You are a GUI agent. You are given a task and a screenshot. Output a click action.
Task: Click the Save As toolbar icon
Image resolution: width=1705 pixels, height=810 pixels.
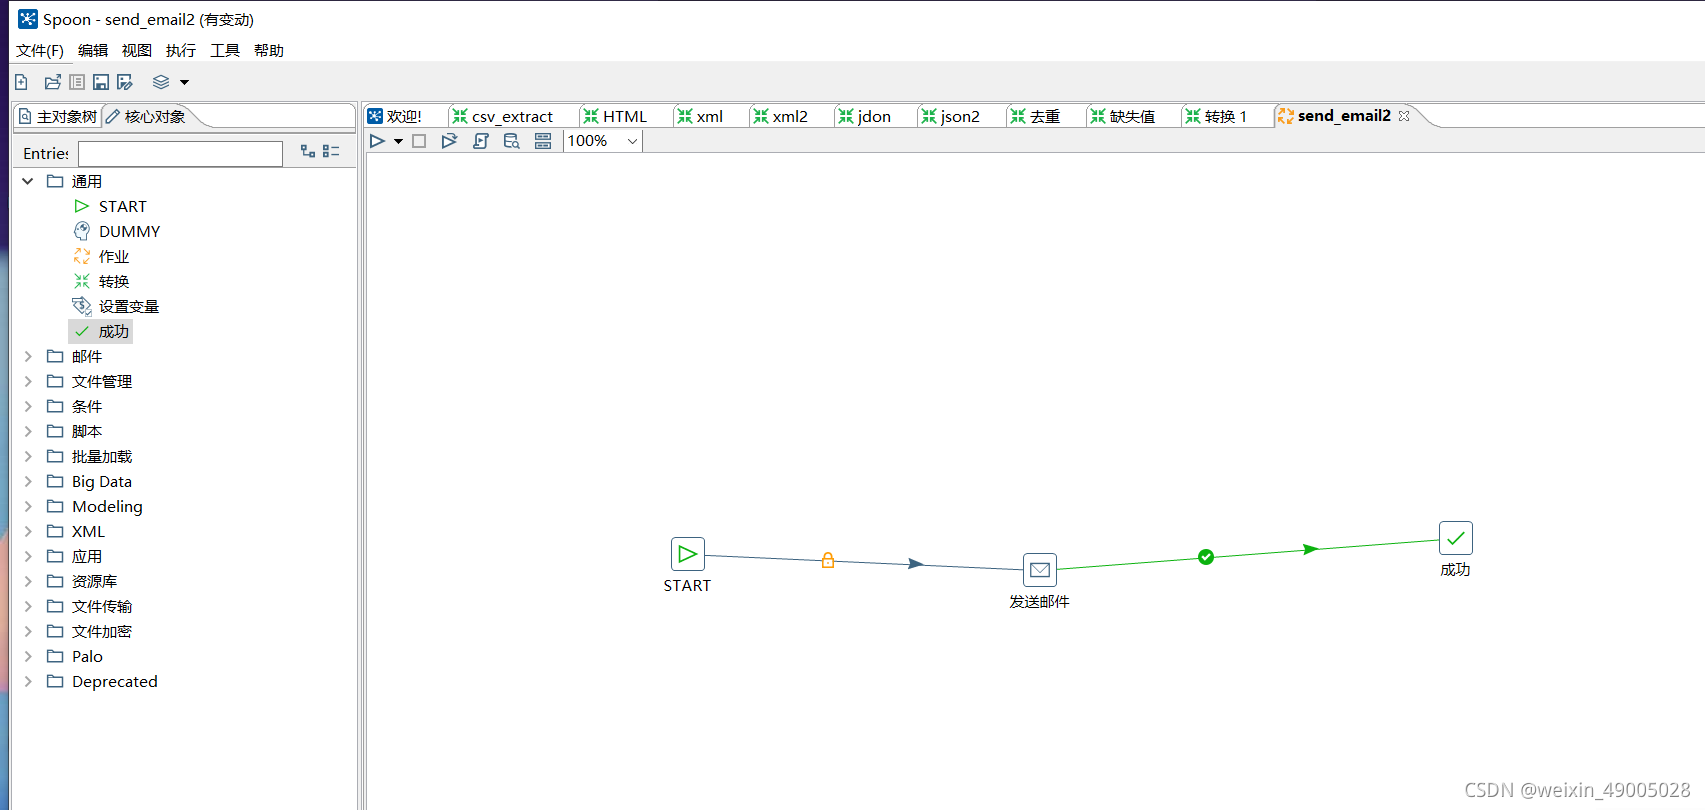pos(125,82)
